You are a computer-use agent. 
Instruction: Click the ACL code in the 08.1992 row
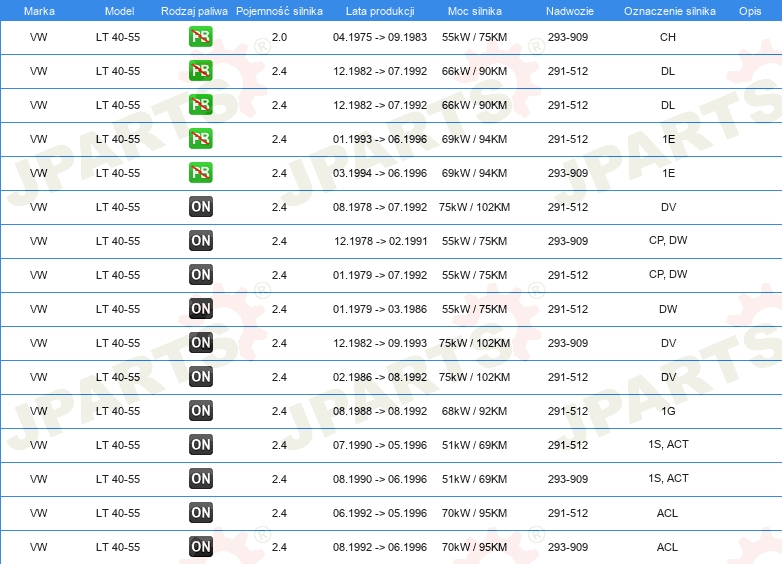(667, 547)
